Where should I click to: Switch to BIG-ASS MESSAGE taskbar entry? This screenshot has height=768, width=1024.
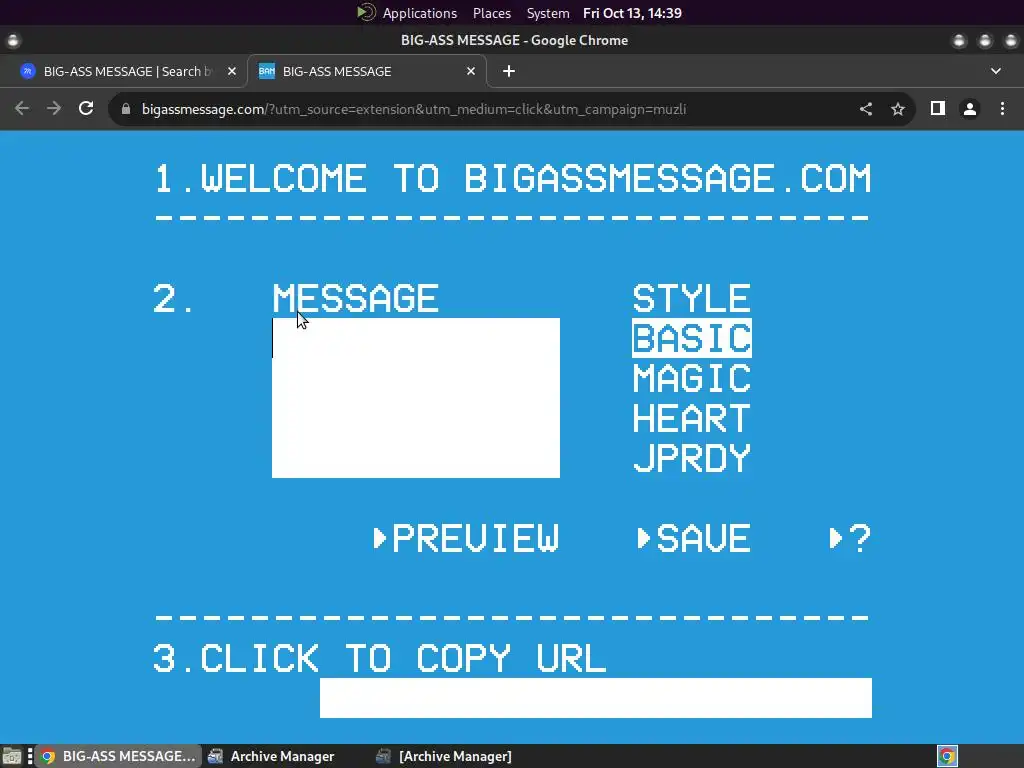(x=118, y=756)
